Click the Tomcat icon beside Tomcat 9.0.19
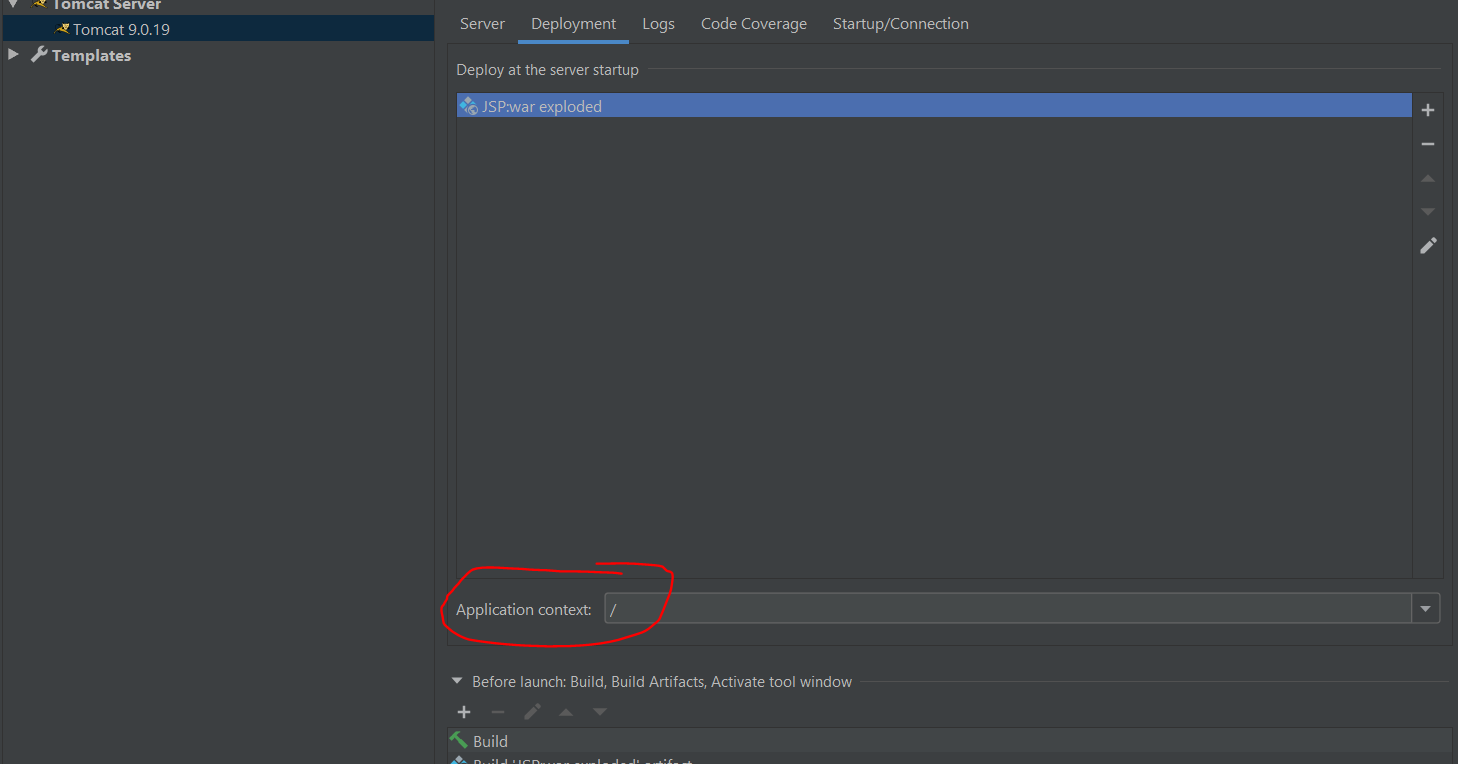Screen dimensions: 1458x764 point(62,29)
